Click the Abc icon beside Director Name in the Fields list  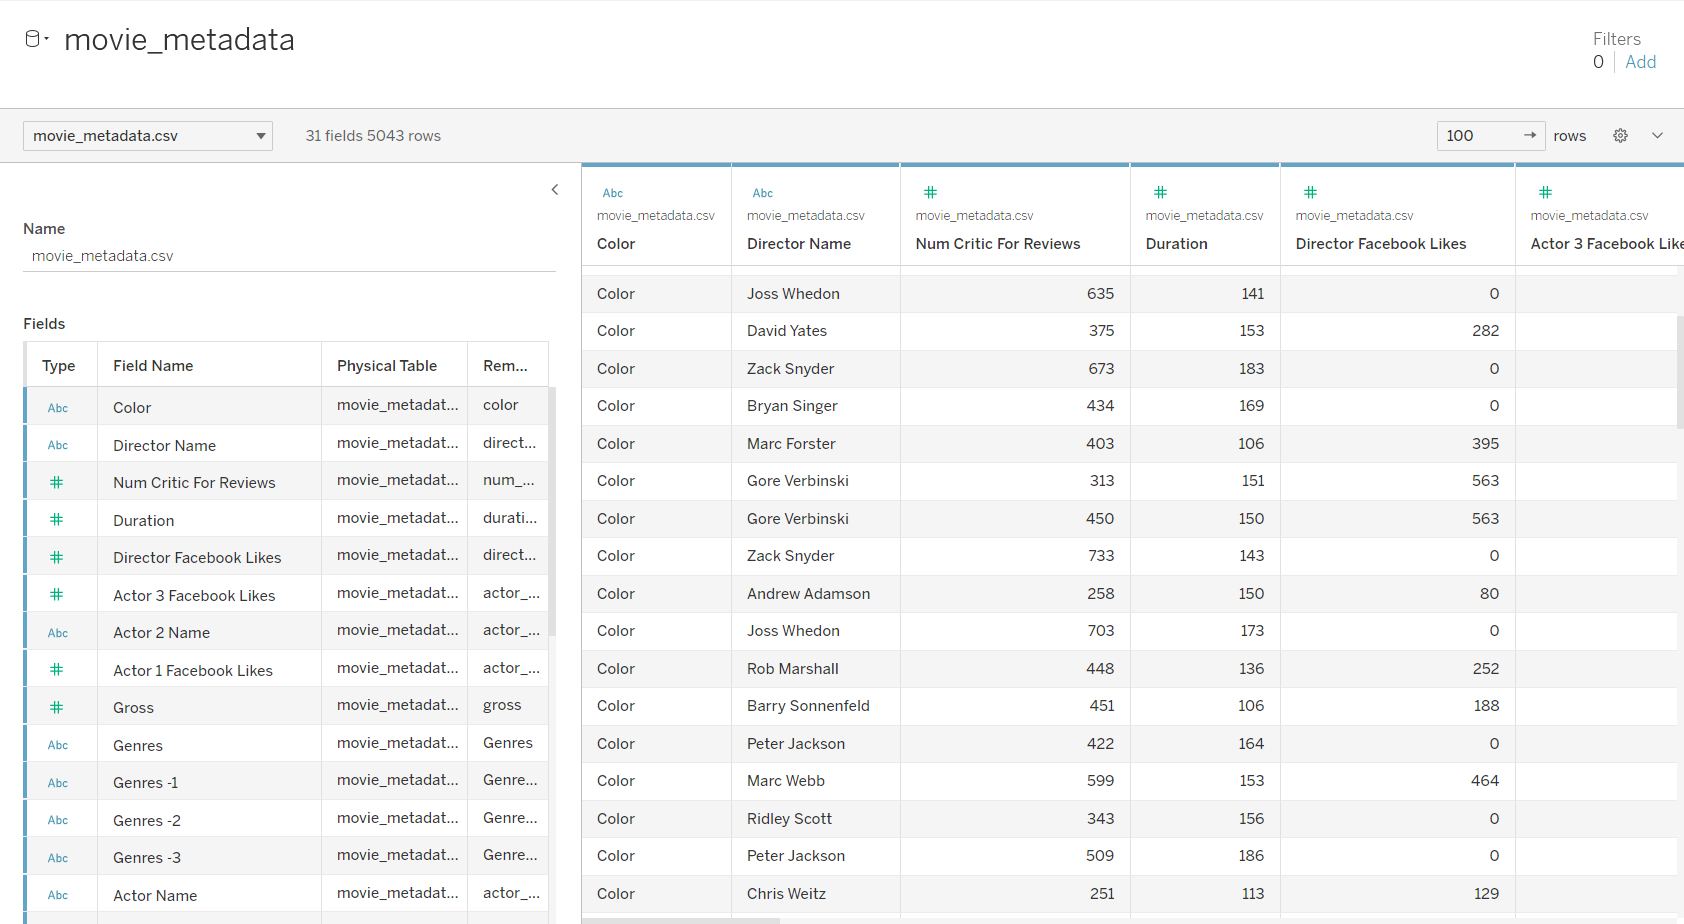click(58, 444)
